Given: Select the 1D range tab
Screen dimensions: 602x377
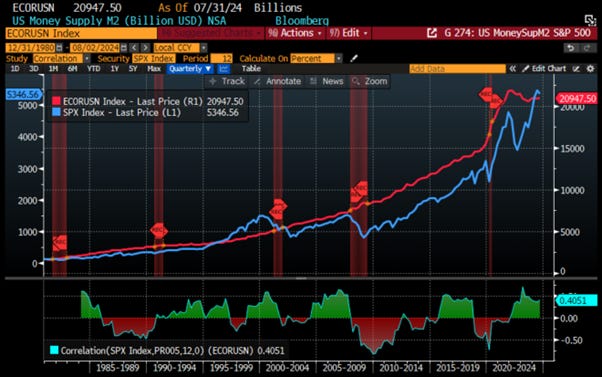Looking at the screenshot, I should 15,69.
